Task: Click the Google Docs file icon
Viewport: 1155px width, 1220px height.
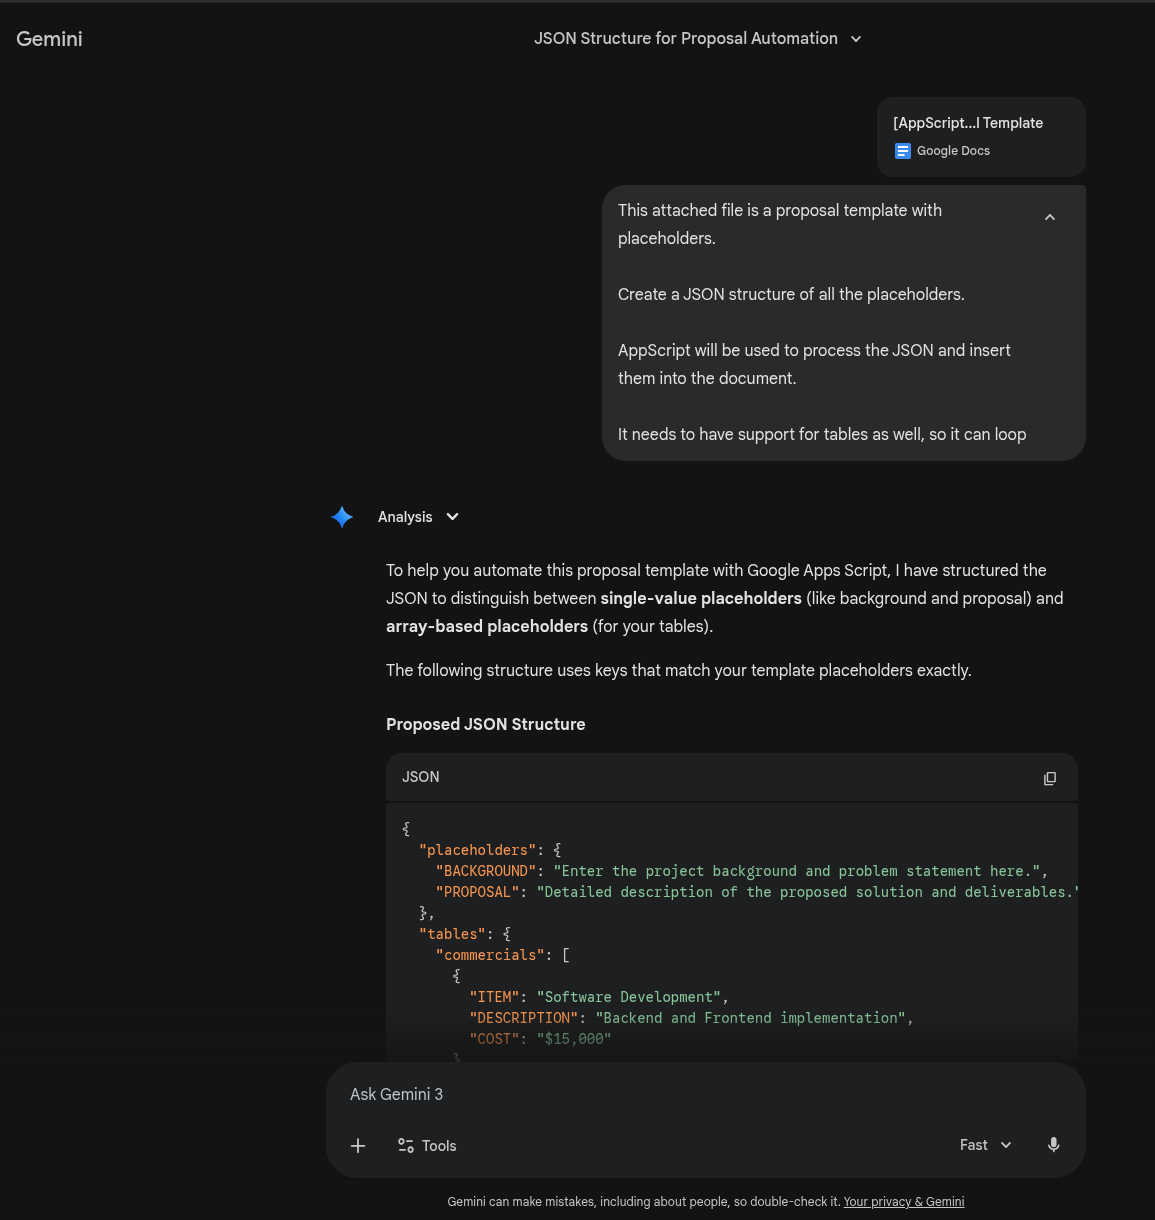Action: point(903,151)
